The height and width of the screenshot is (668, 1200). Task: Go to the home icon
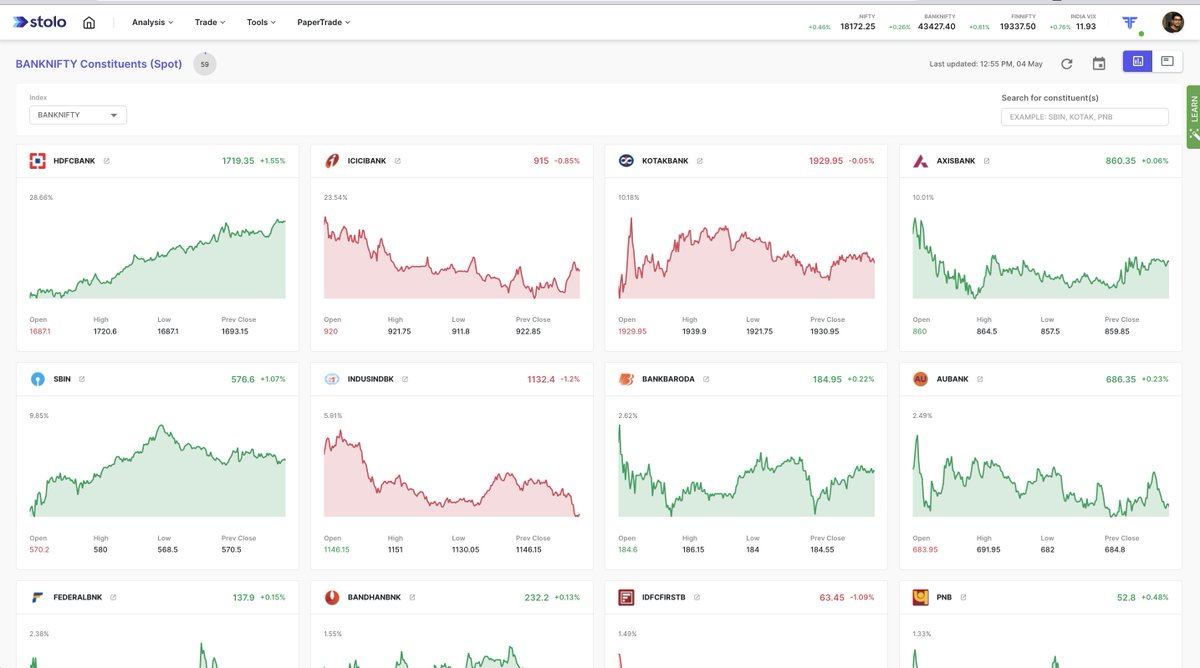[x=89, y=22]
